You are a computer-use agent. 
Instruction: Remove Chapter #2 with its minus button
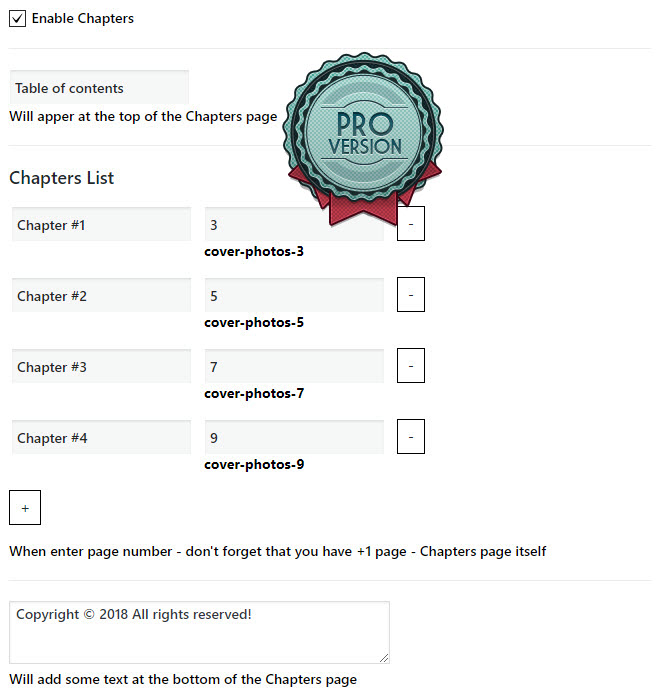coord(411,295)
